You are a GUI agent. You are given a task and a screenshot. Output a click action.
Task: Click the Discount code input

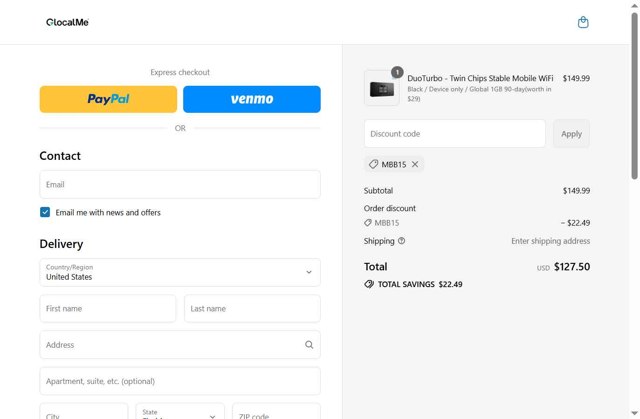coord(455,133)
